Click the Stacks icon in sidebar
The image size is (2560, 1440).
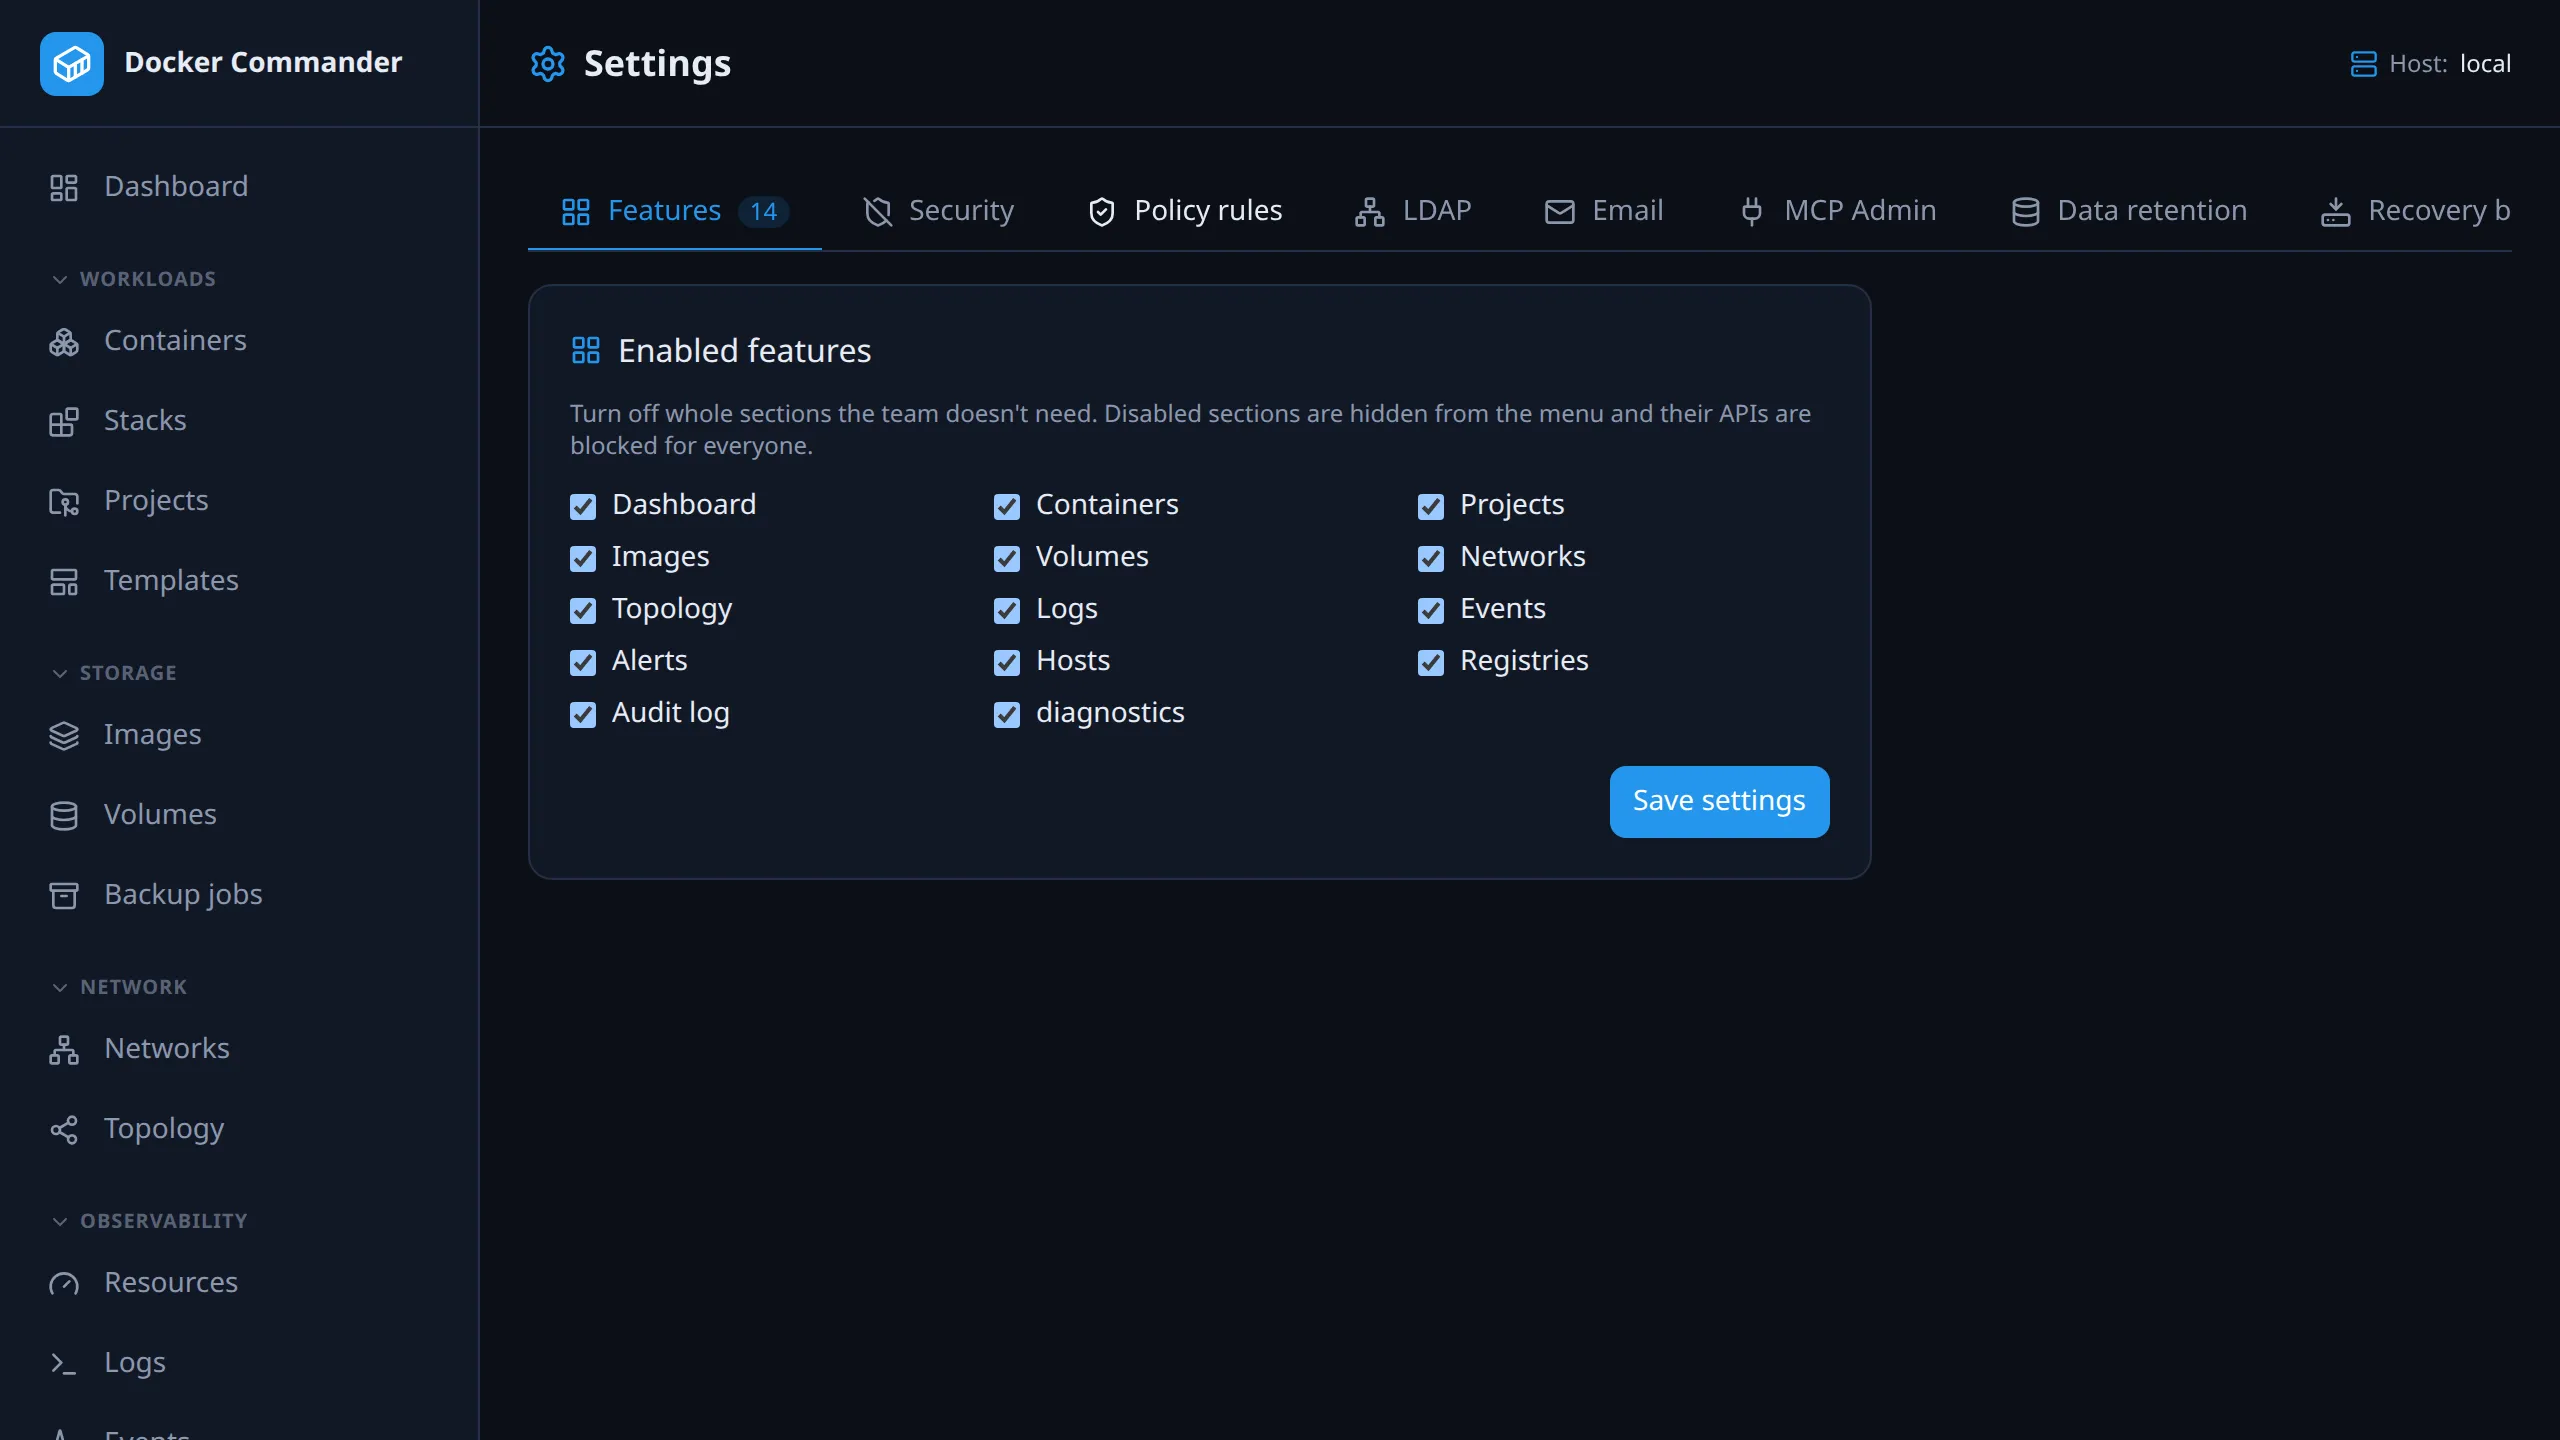coord(64,421)
